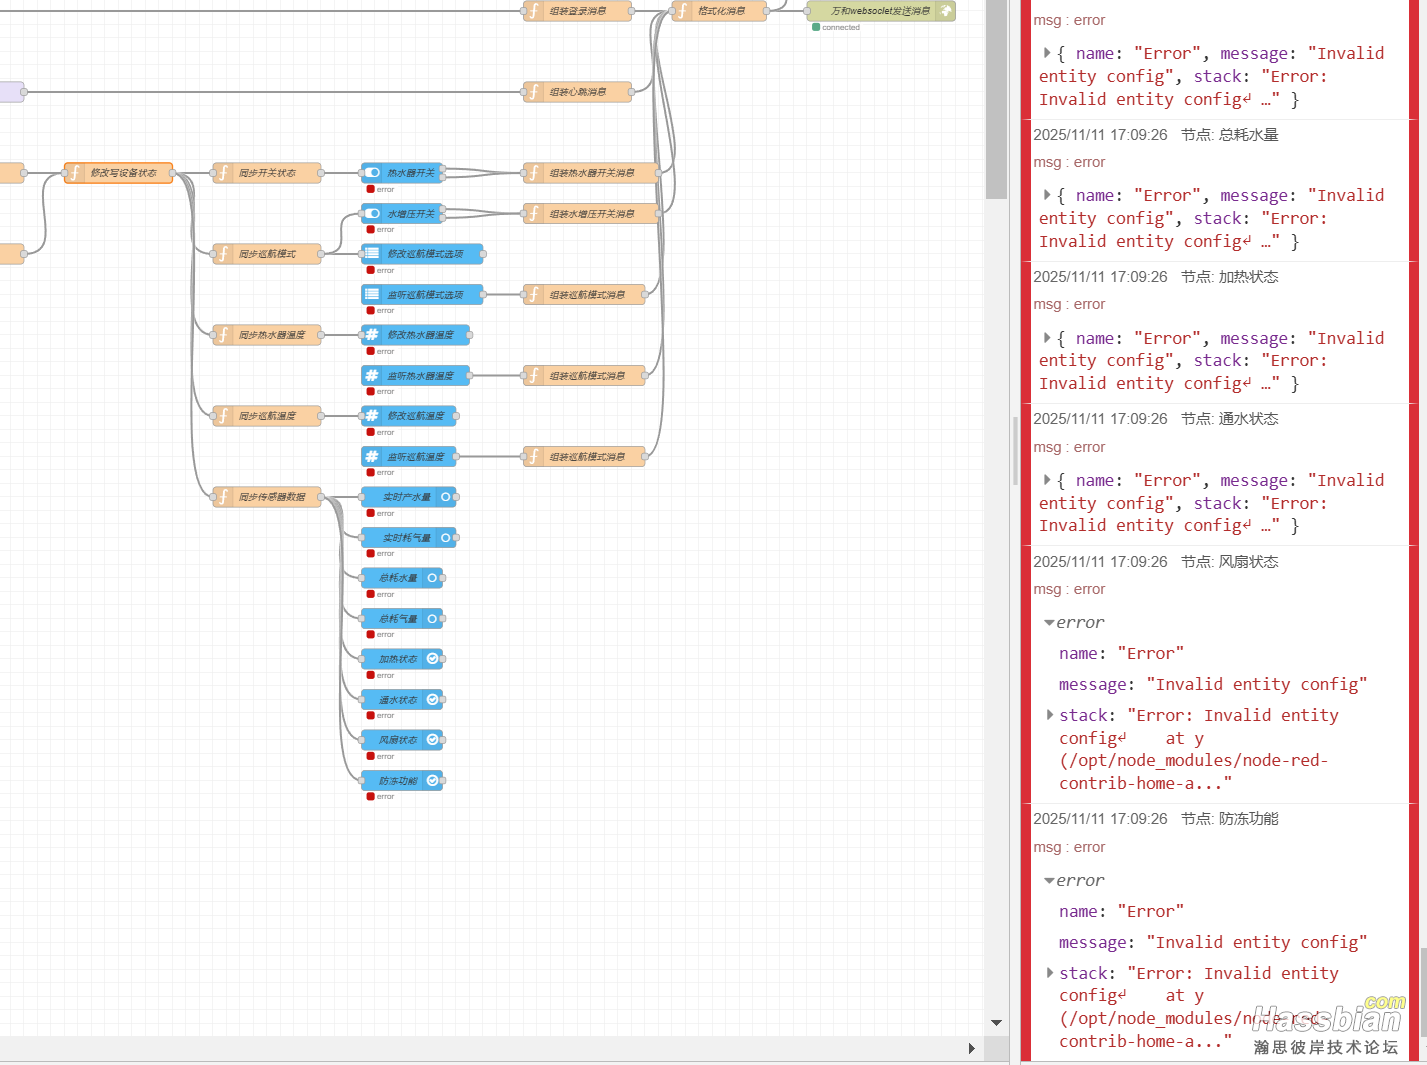Expand the 总耗水量 debug error object
1427x1065 pixels.
pos(1047,196)
